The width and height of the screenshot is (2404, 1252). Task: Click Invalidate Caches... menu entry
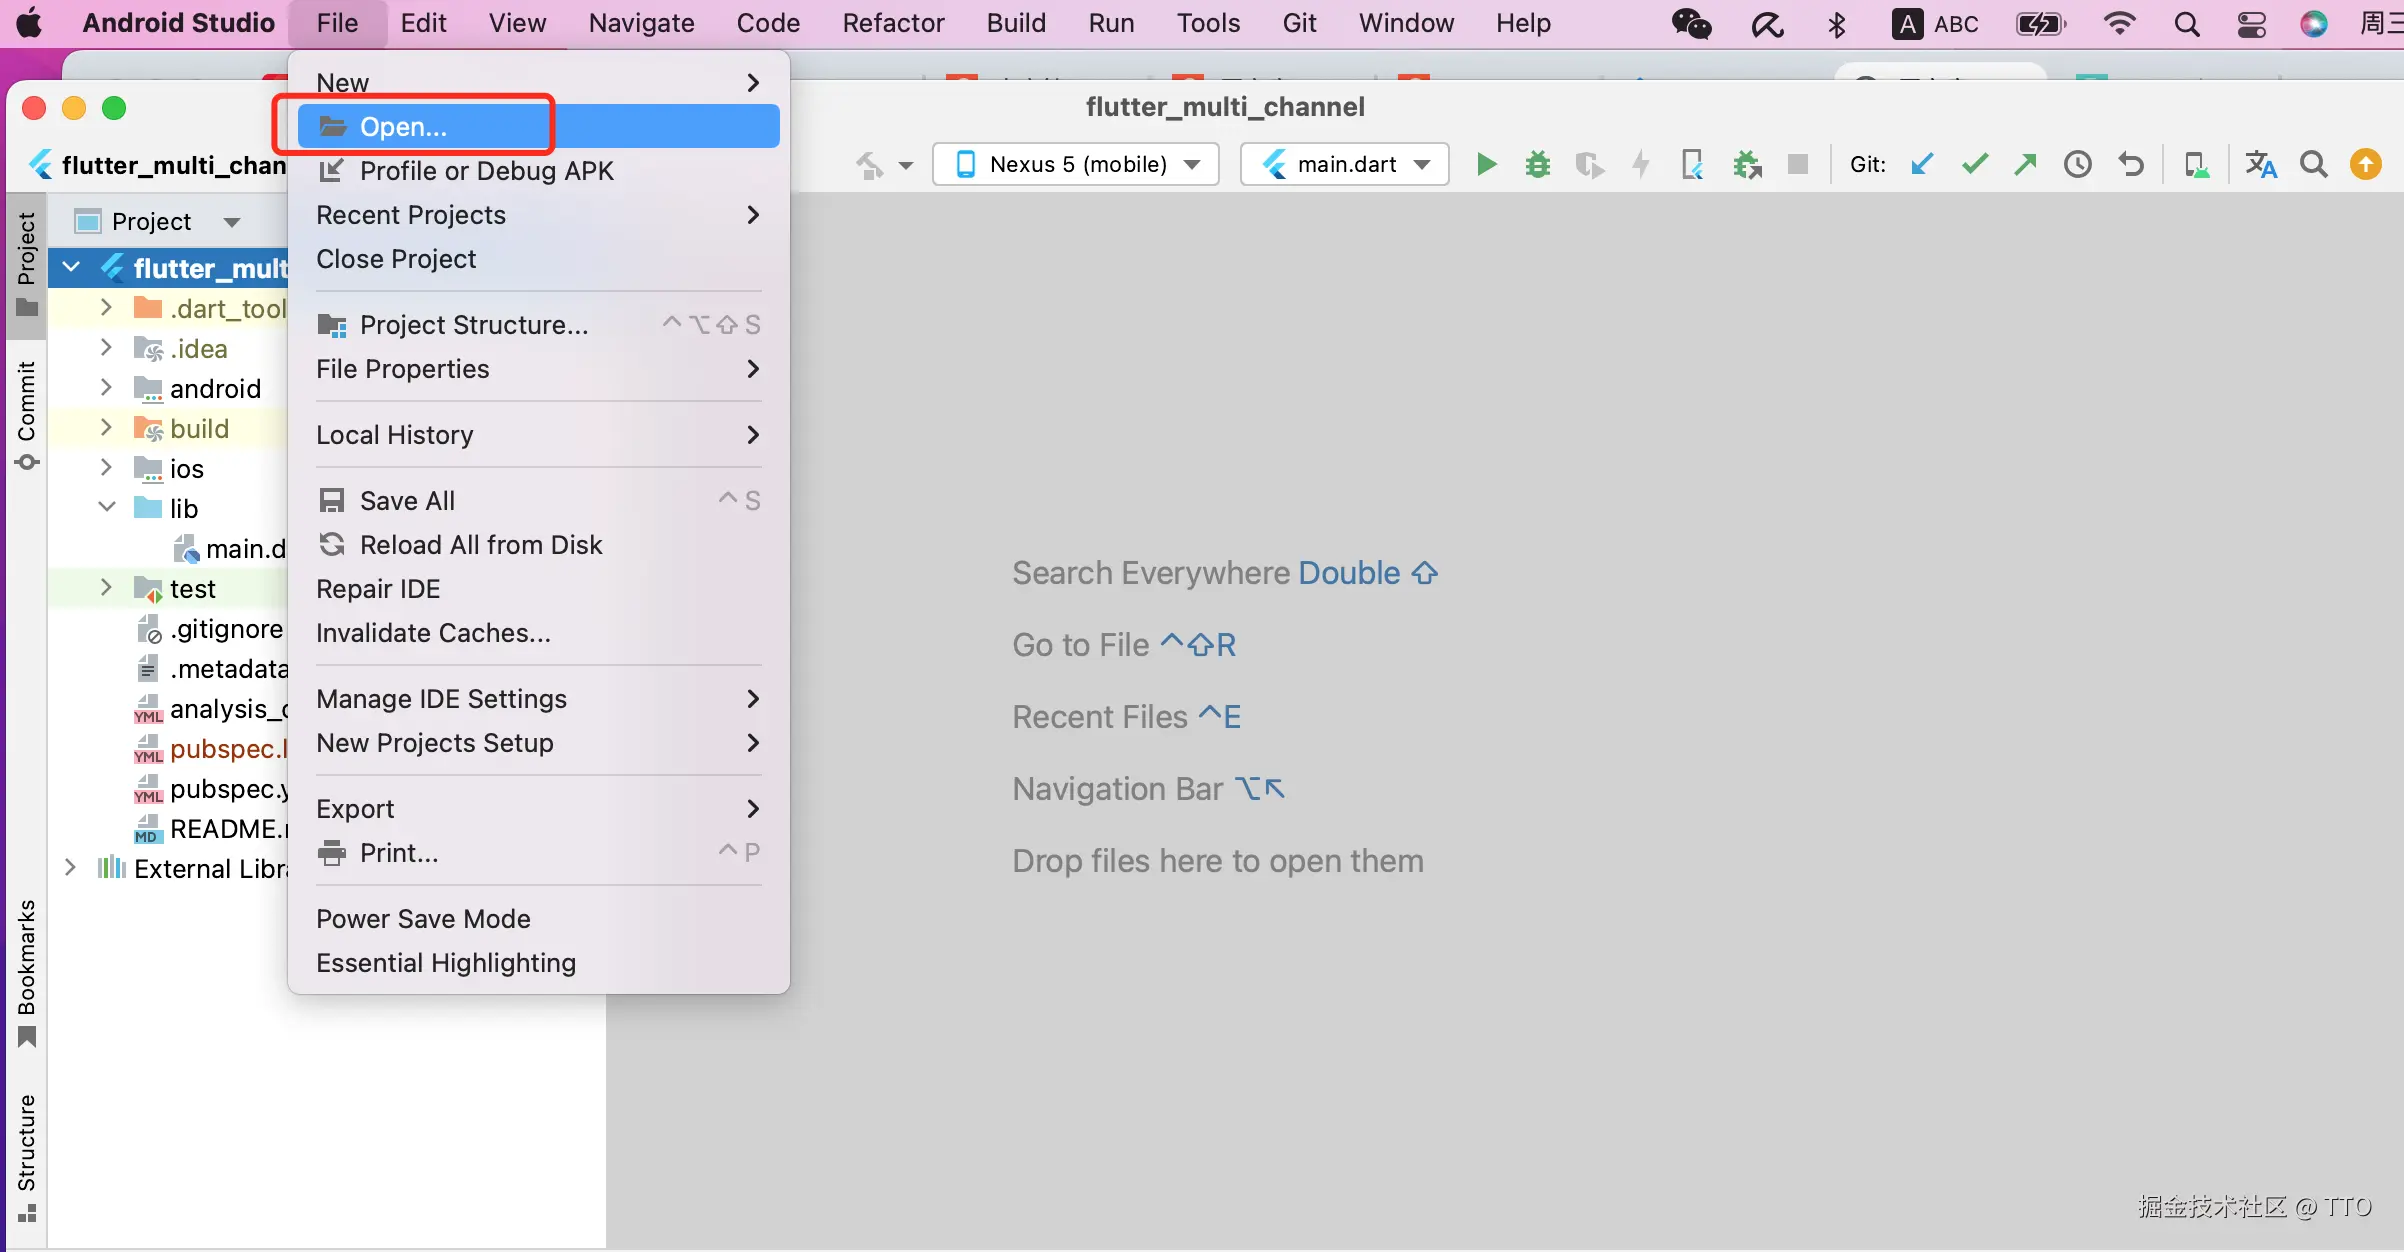pyautogui.click(x=433, y=633)
